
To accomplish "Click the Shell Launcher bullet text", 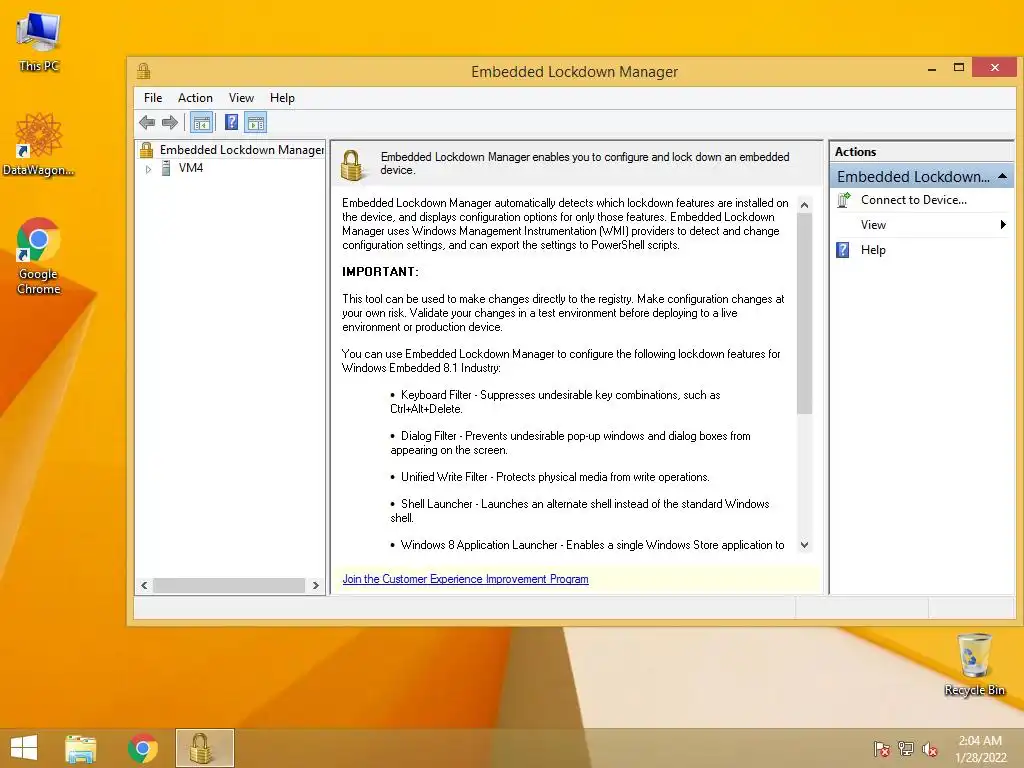I will pos(580,511).
